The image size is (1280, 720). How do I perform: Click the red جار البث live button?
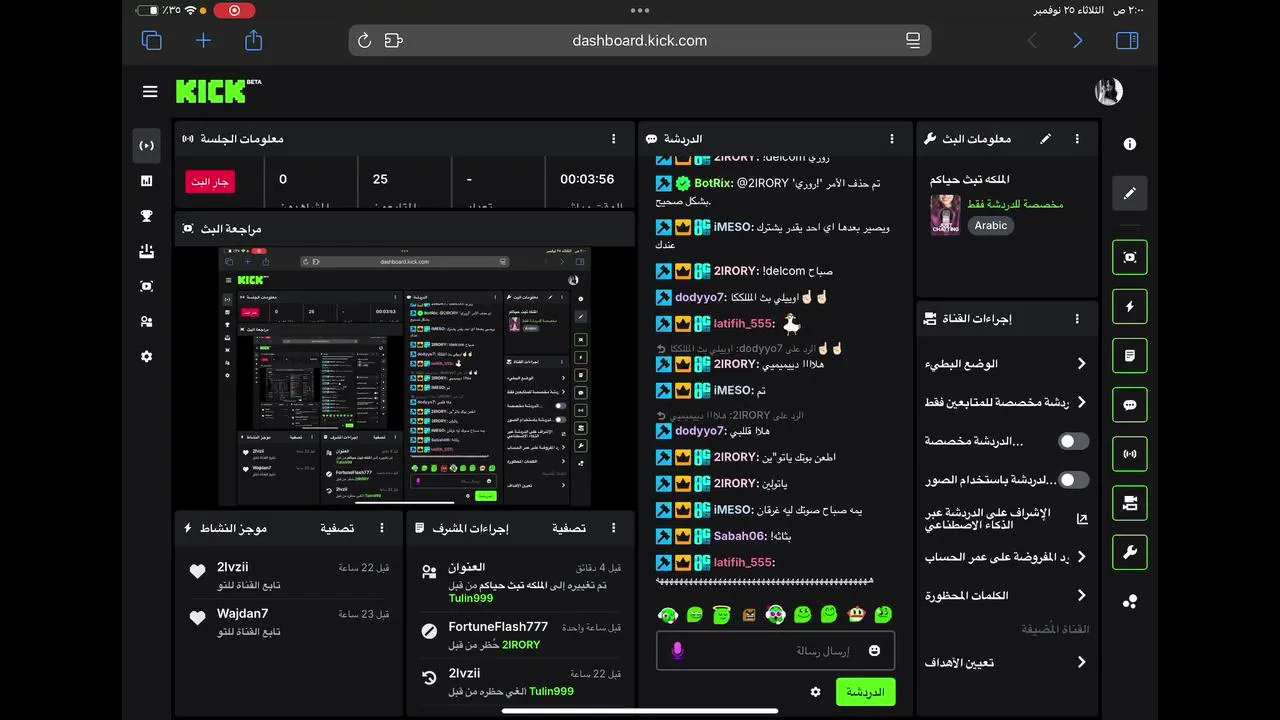(210, 182)
